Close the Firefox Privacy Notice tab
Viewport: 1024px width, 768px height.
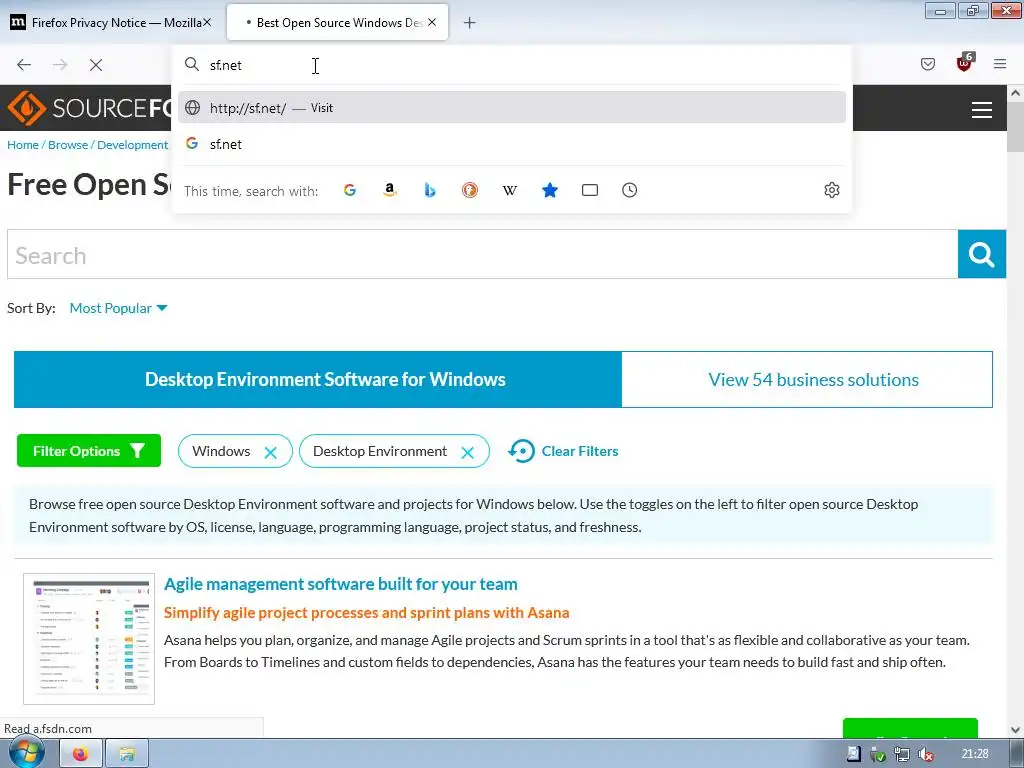click(x=207, y=22)
